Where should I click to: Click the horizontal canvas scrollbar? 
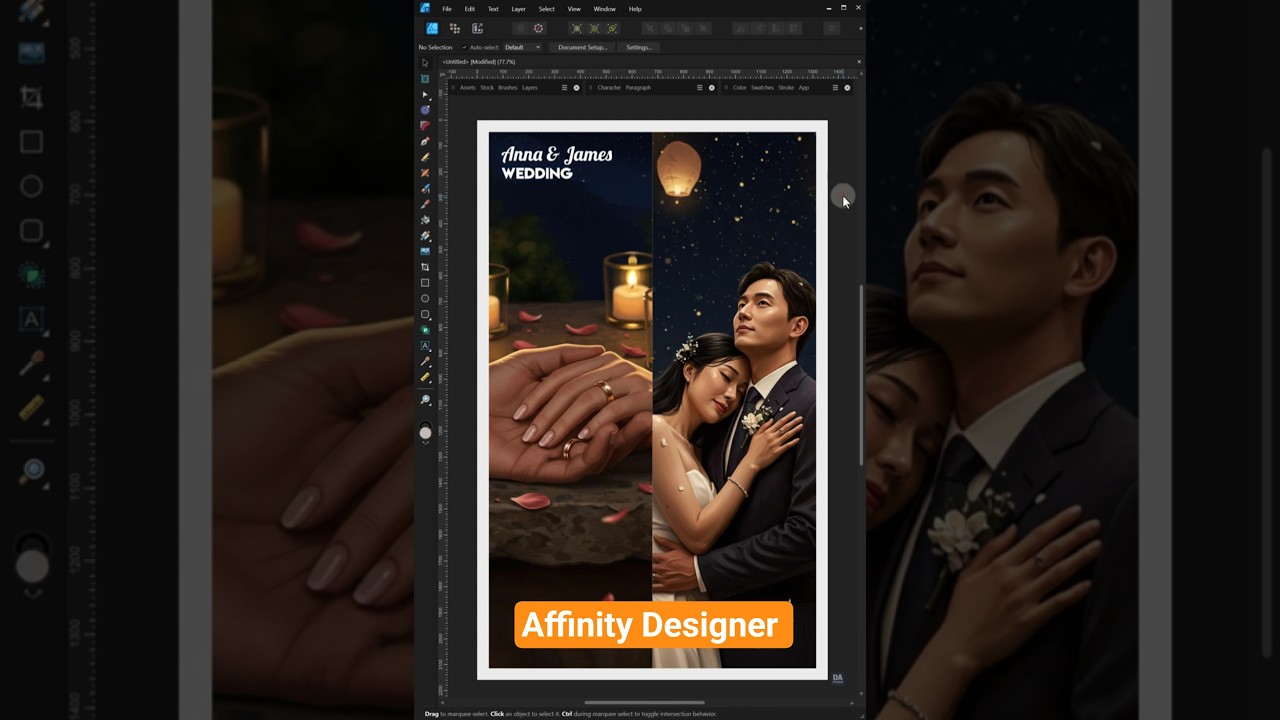(x=645, y=702)
